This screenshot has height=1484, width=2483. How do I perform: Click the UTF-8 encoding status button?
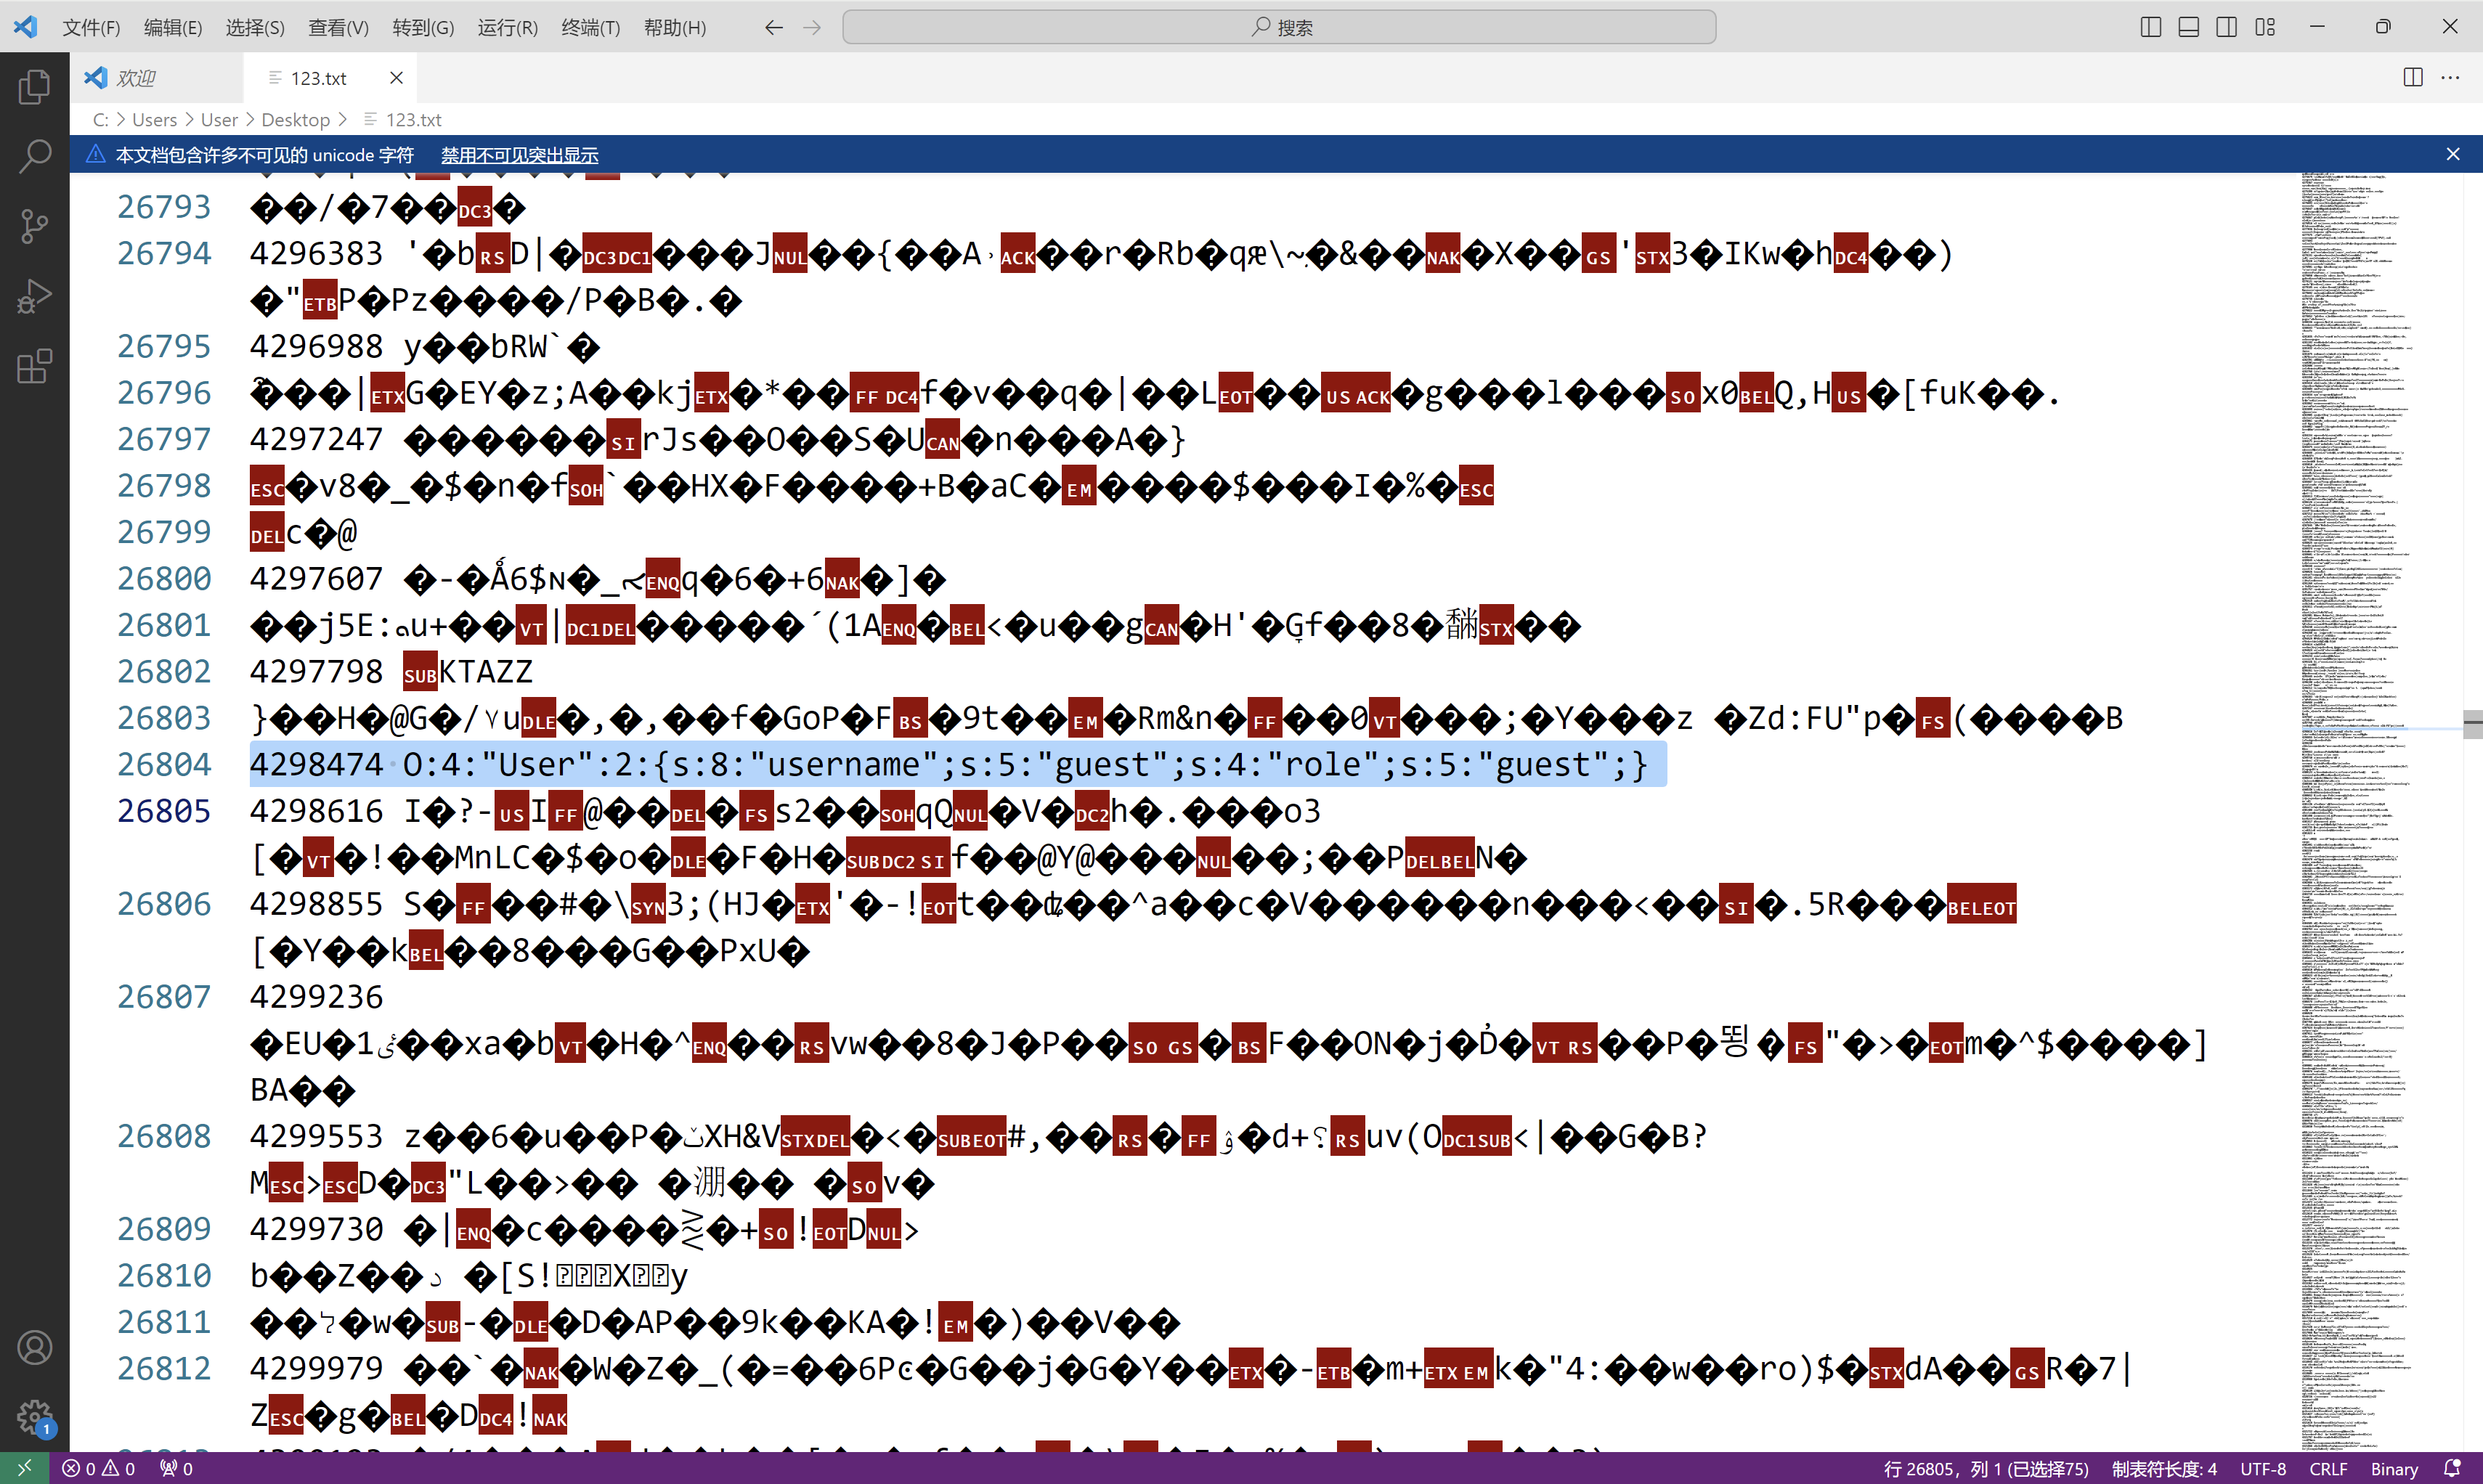point(2262,1468)
